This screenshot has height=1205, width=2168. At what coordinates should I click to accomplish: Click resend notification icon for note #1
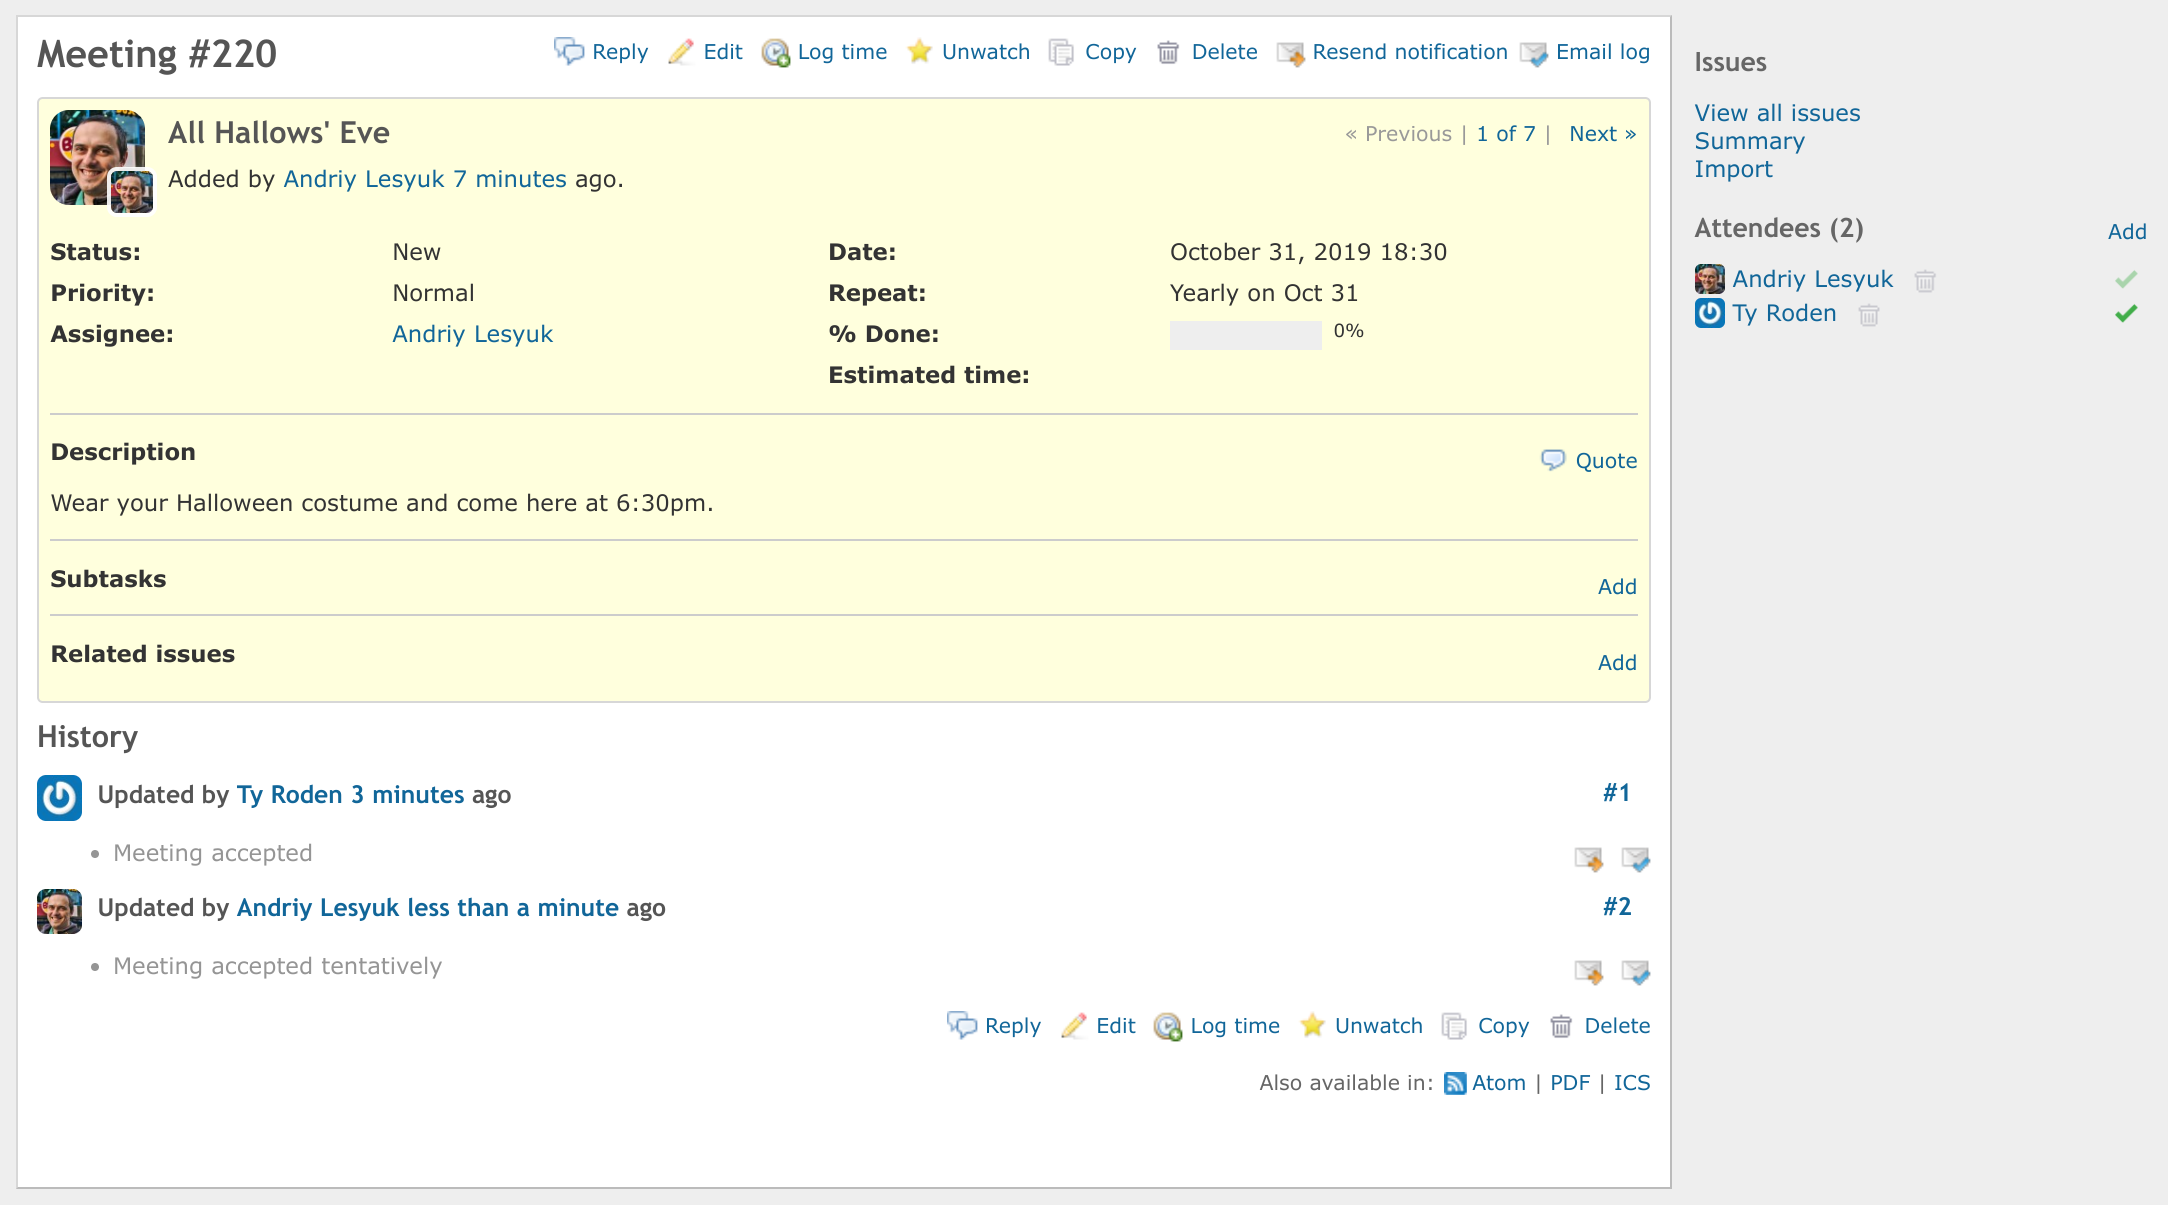pyautogui.click(x=1588, y=858)
